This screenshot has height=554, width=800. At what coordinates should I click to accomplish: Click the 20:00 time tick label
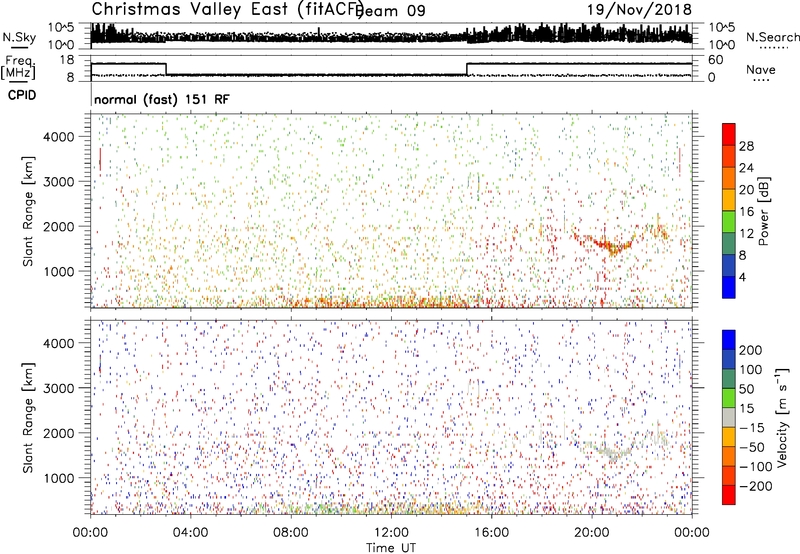[x=591, y=533]
